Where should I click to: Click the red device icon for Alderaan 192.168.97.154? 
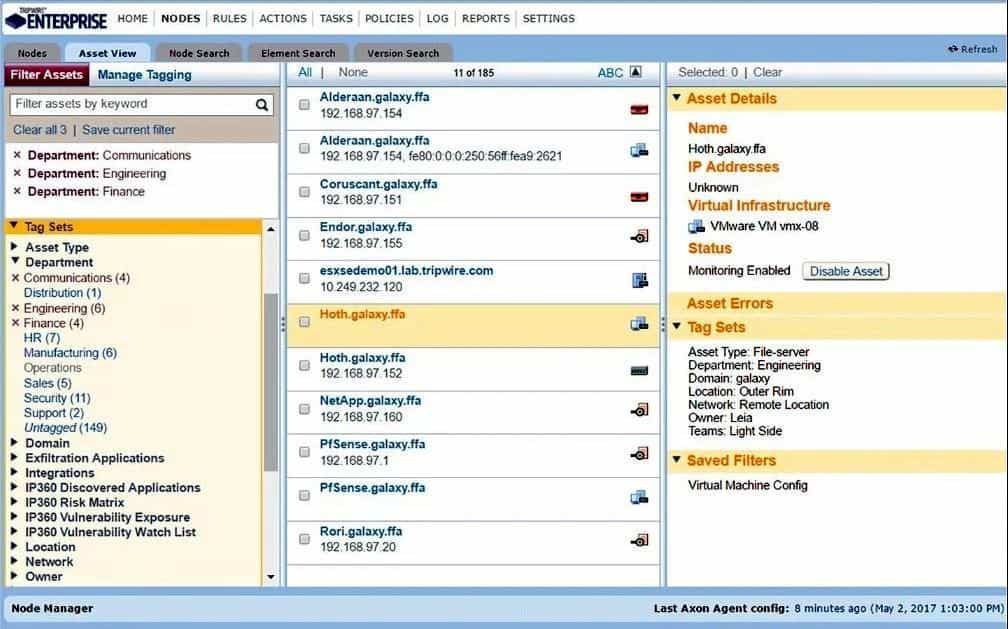pos(639,110)
